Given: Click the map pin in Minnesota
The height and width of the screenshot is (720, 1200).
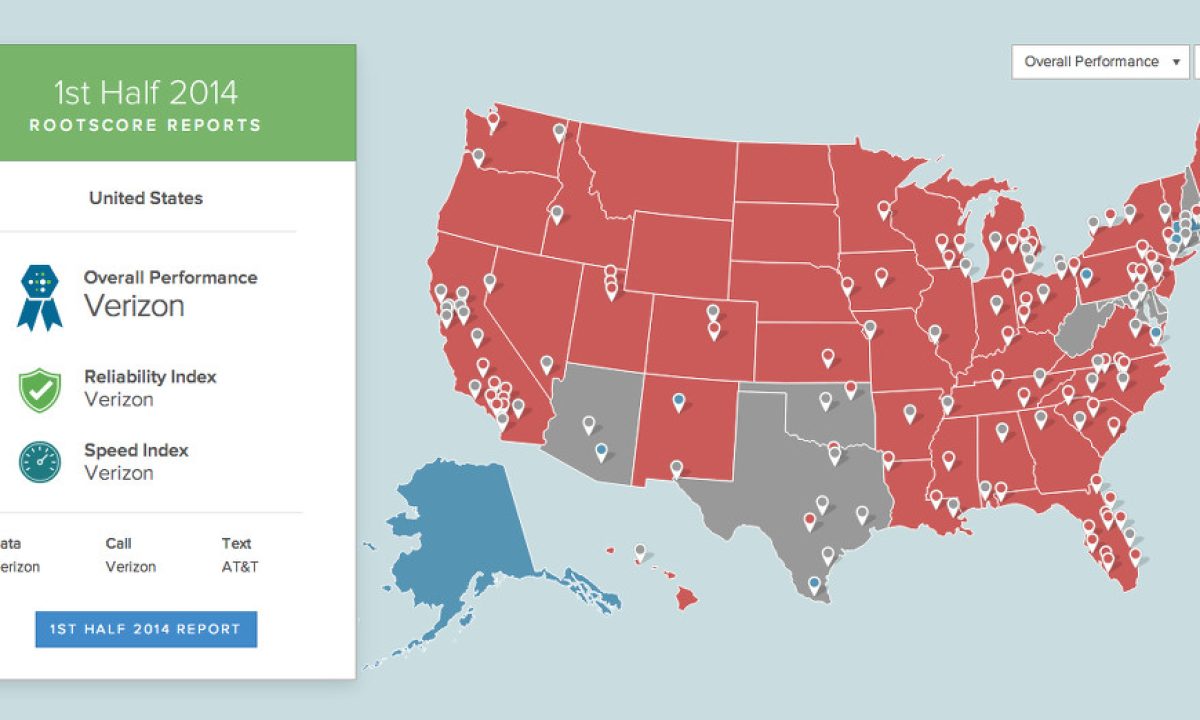Looking at the screenshot, I should pyautogui.click(x=883, y=209).
